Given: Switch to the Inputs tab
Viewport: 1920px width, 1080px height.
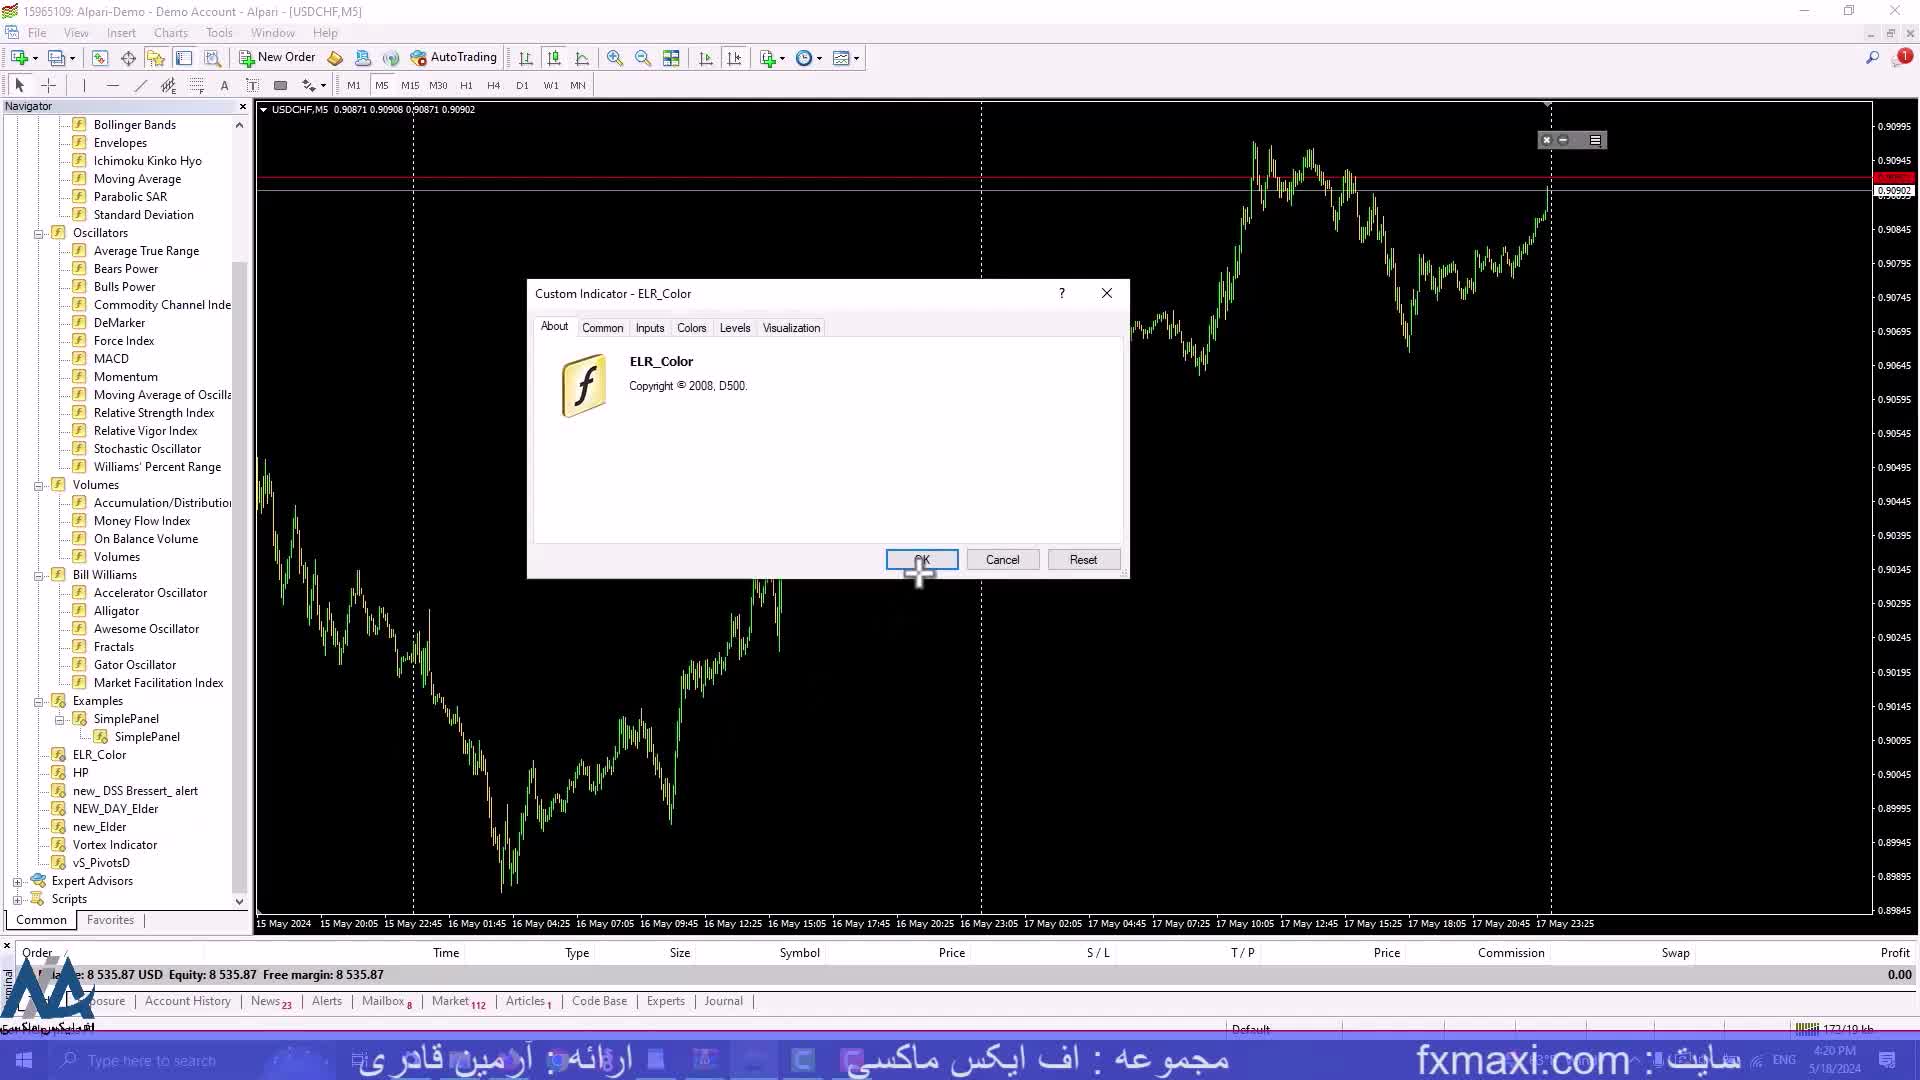Looking at the screenshot, I should (x=649, y=328).
